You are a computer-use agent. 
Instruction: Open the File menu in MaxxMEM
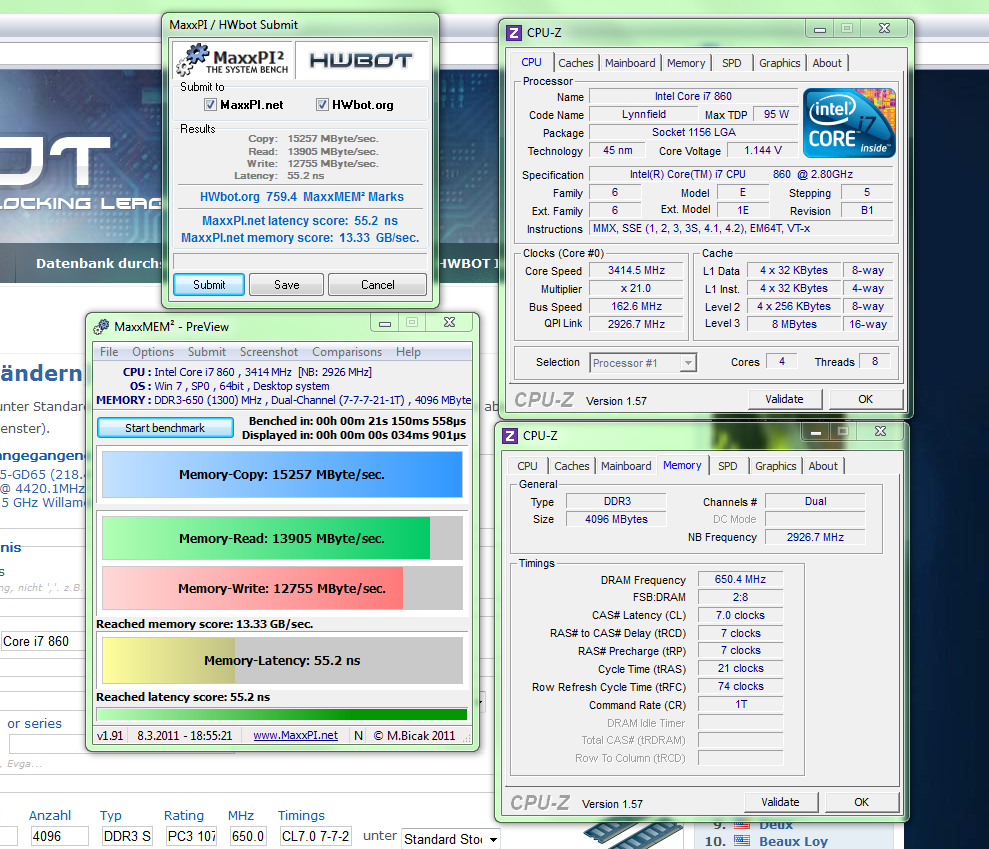109,352
